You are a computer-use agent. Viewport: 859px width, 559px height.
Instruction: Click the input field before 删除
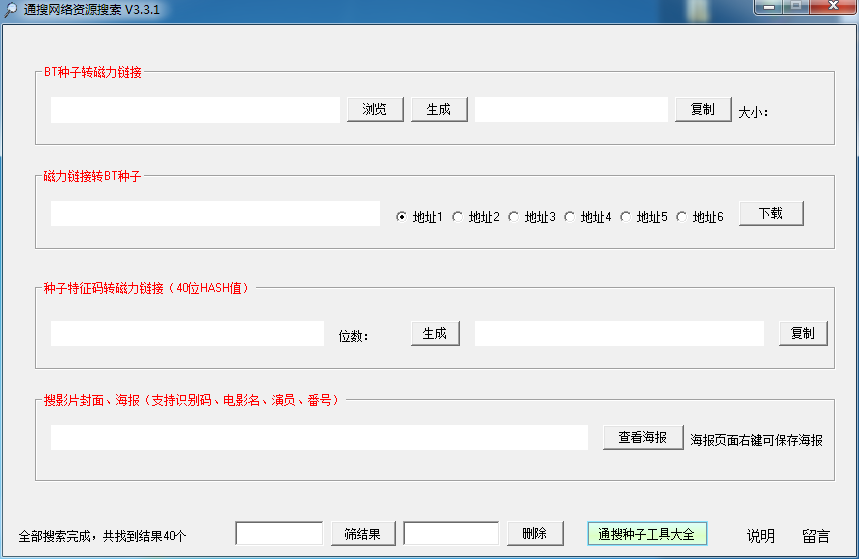(x=451, y=534)
